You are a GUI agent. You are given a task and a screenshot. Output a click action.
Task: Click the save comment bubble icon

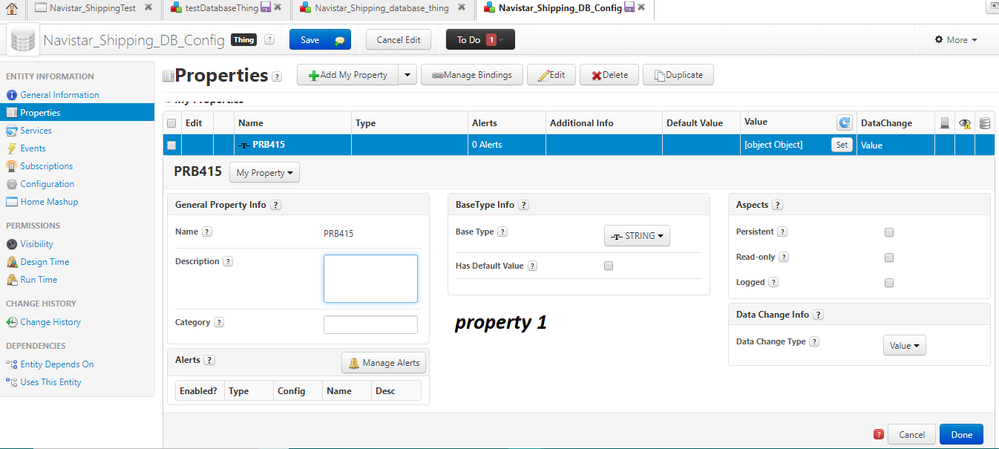pyautogui.click(x=340, y=39)
